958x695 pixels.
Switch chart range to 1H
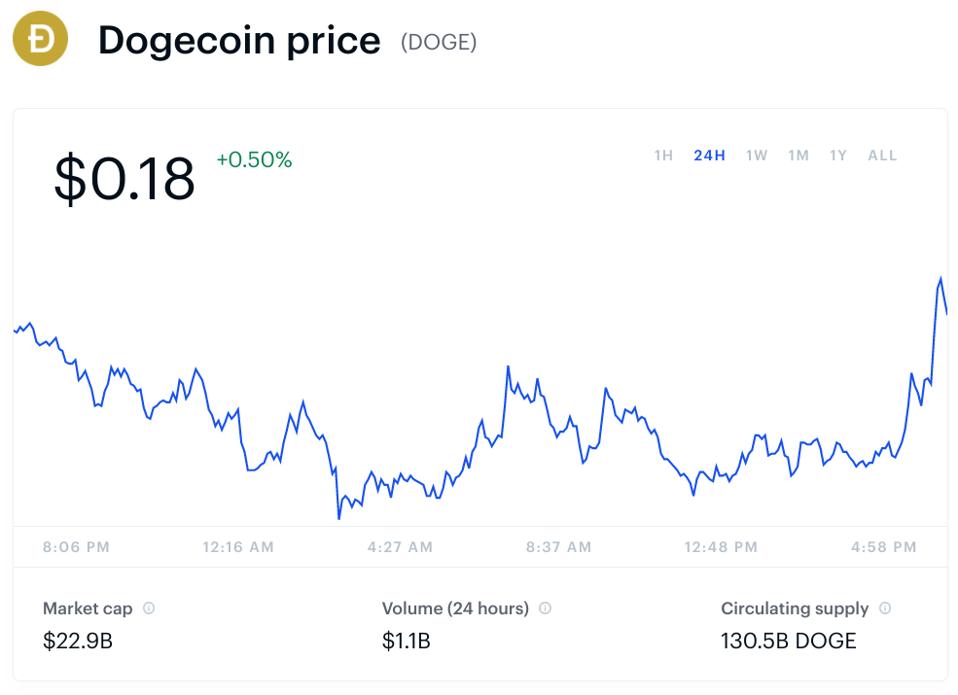pyautogui.click(x=664, y=156)
